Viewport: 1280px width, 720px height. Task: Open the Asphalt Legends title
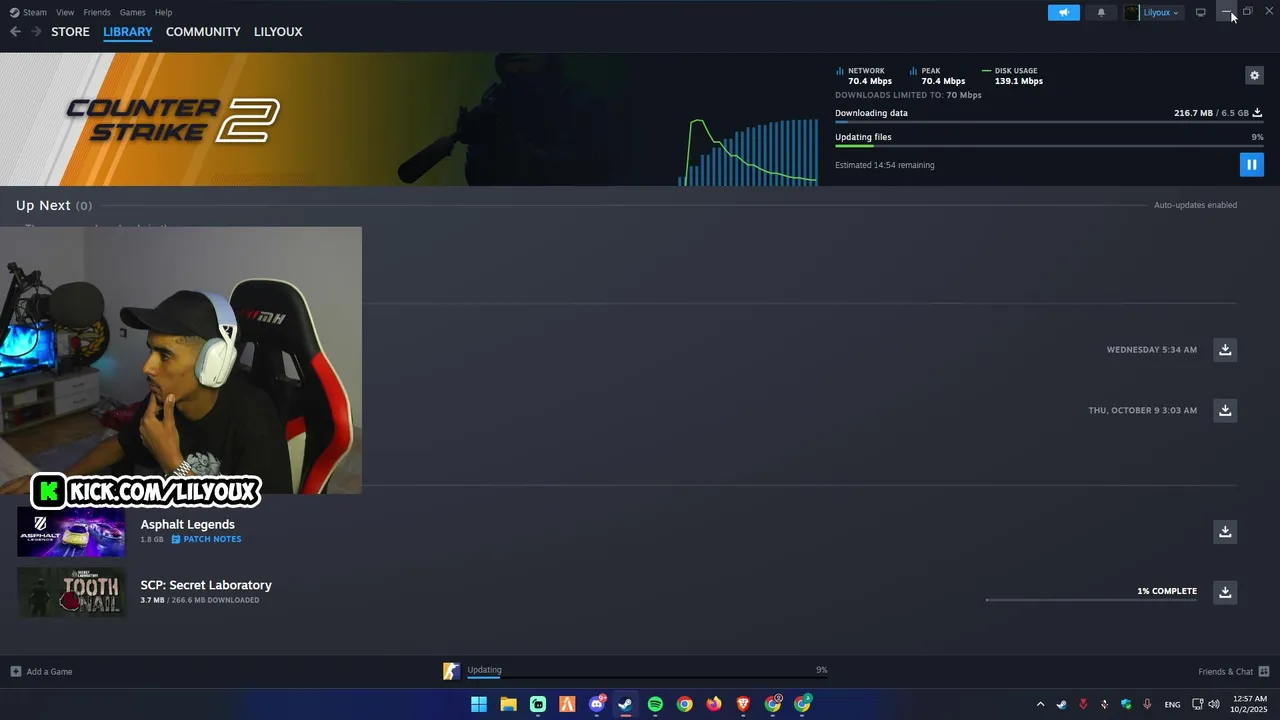click(188, 524)
